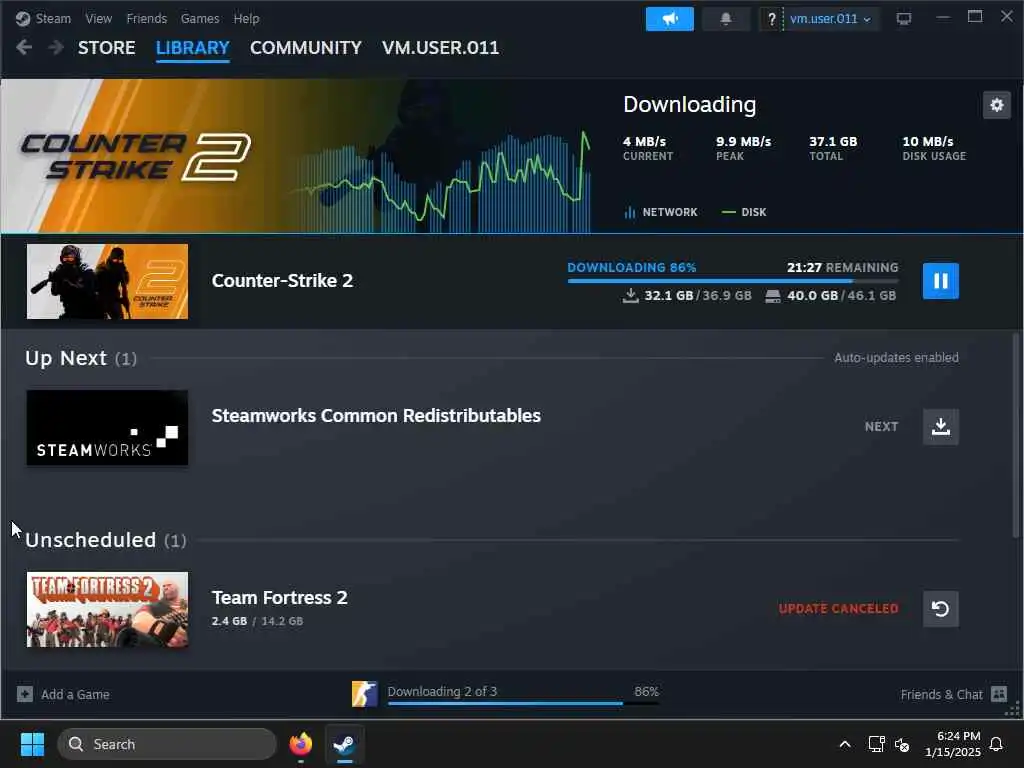Image resolution: width=1024 pixels, height=768 pixels.
Task: Open the COMMUNITY tab
Action: click(306, 48)
